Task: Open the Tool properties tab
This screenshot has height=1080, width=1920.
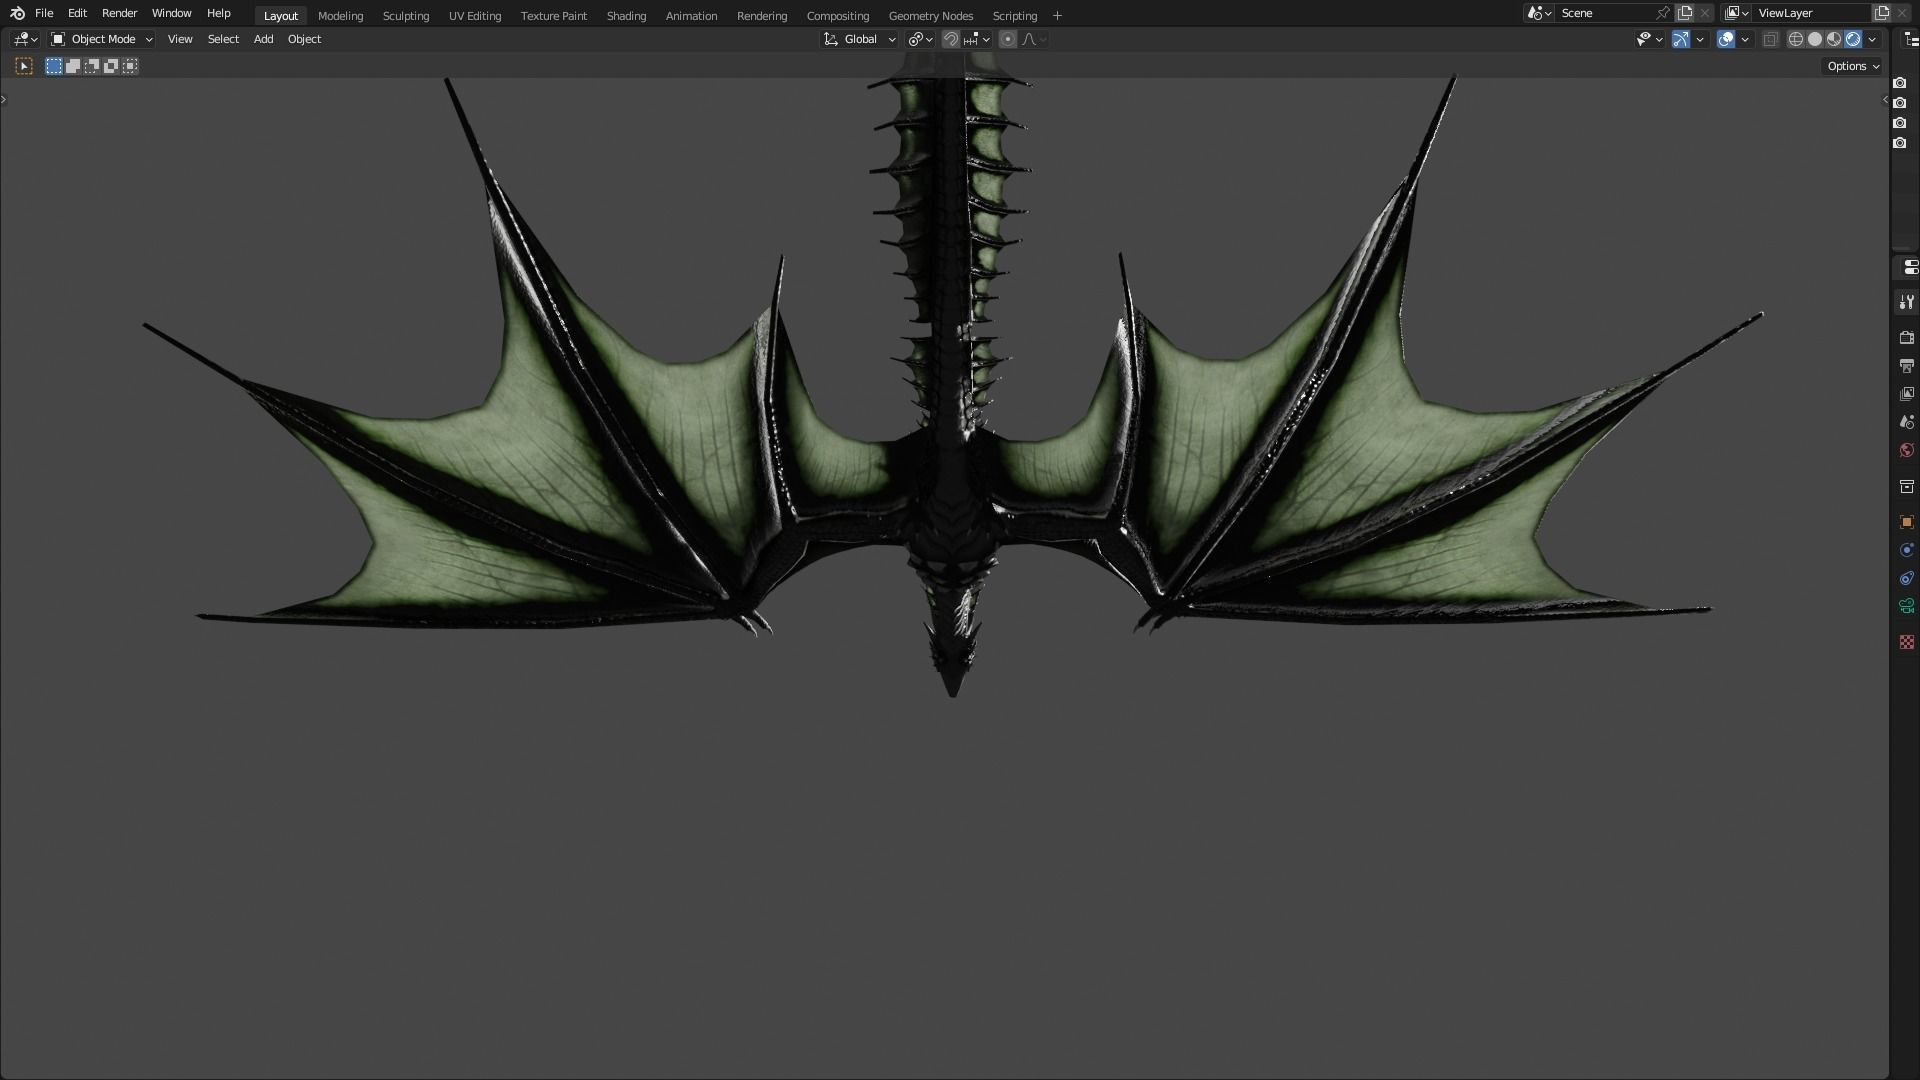Action: [1906, 302]
